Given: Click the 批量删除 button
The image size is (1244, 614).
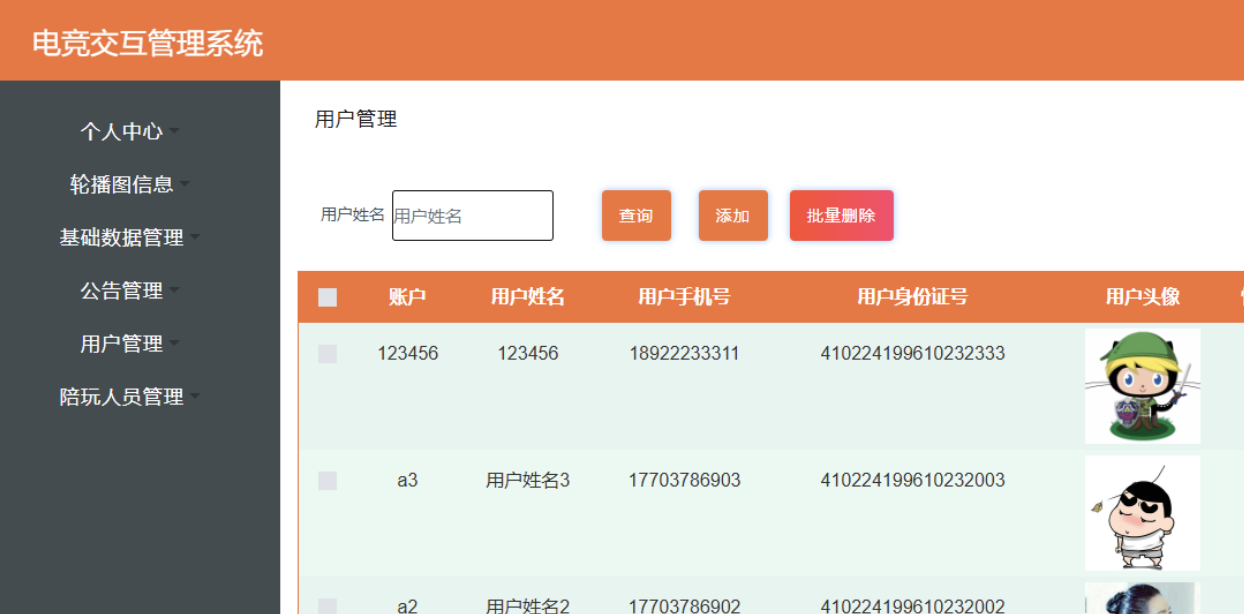Looking at the screenshot, I should tap(841, 215).
